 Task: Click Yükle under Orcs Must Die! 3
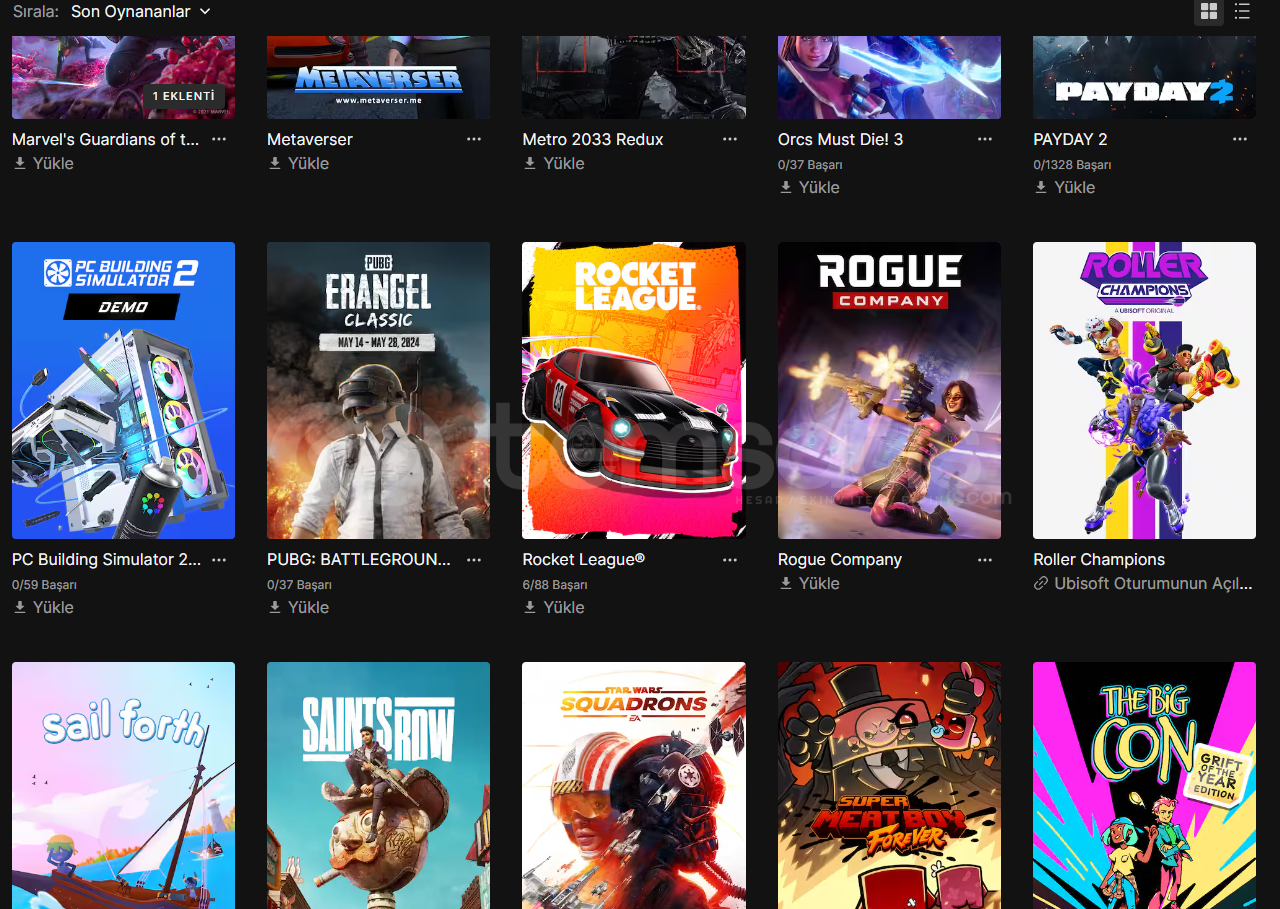810,187
